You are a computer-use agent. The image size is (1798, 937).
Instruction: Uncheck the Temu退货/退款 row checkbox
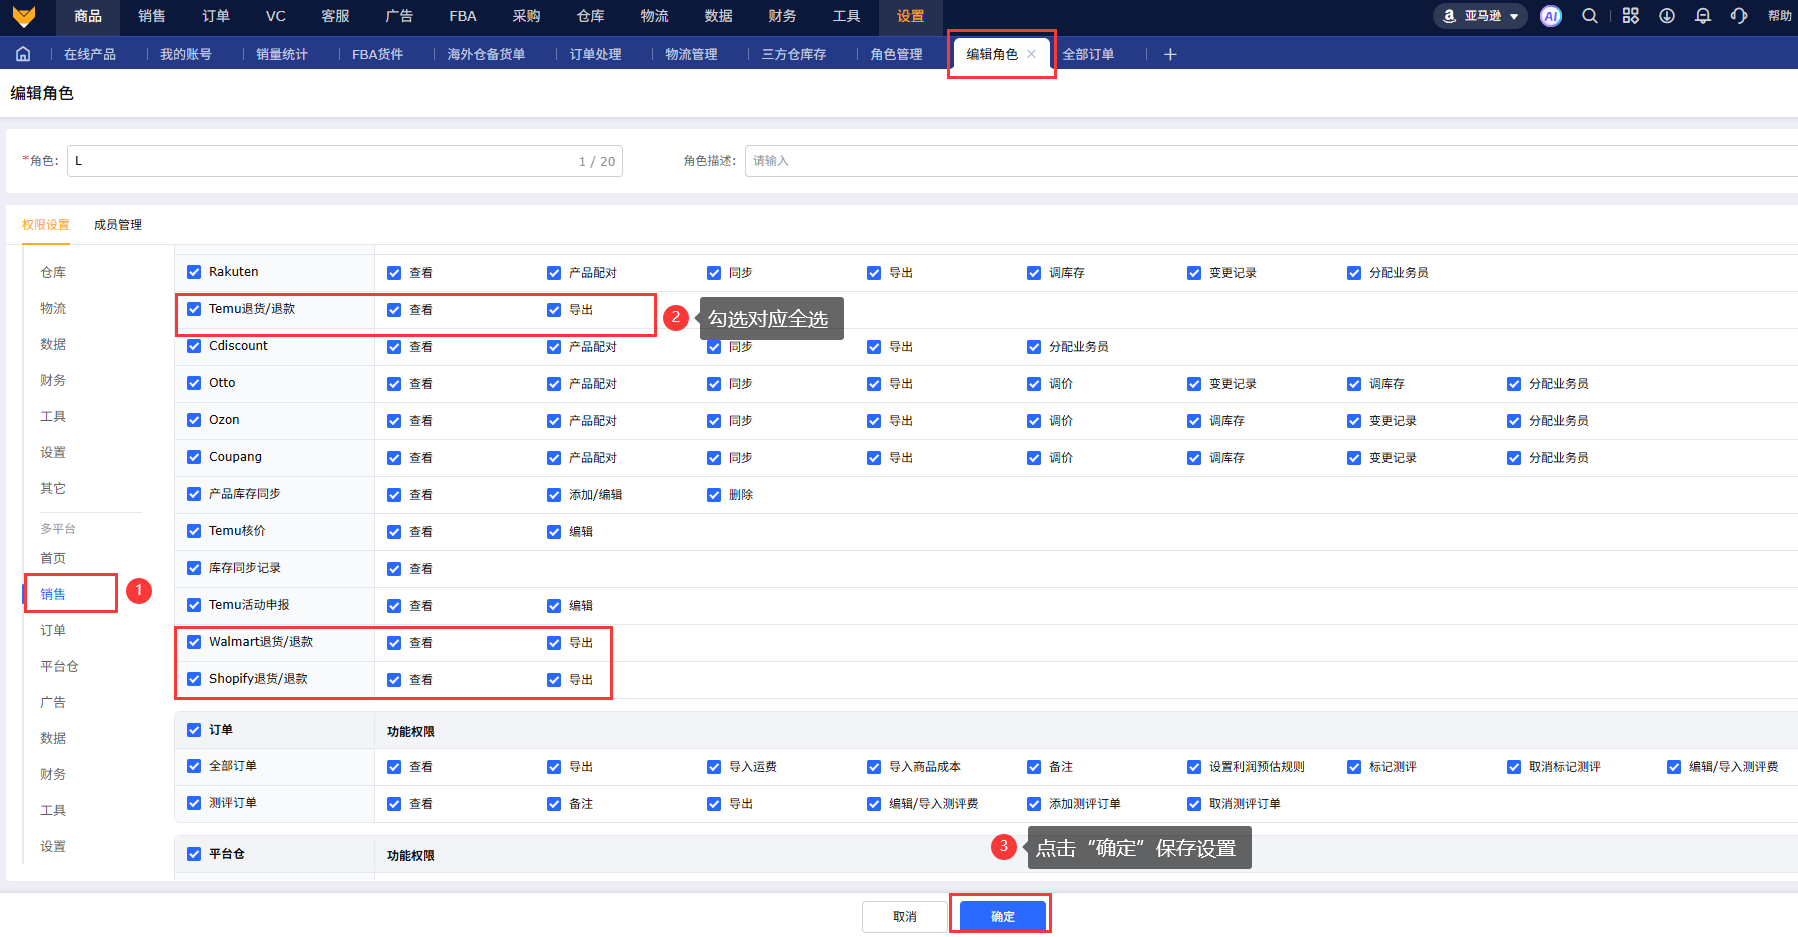[194, 309]
